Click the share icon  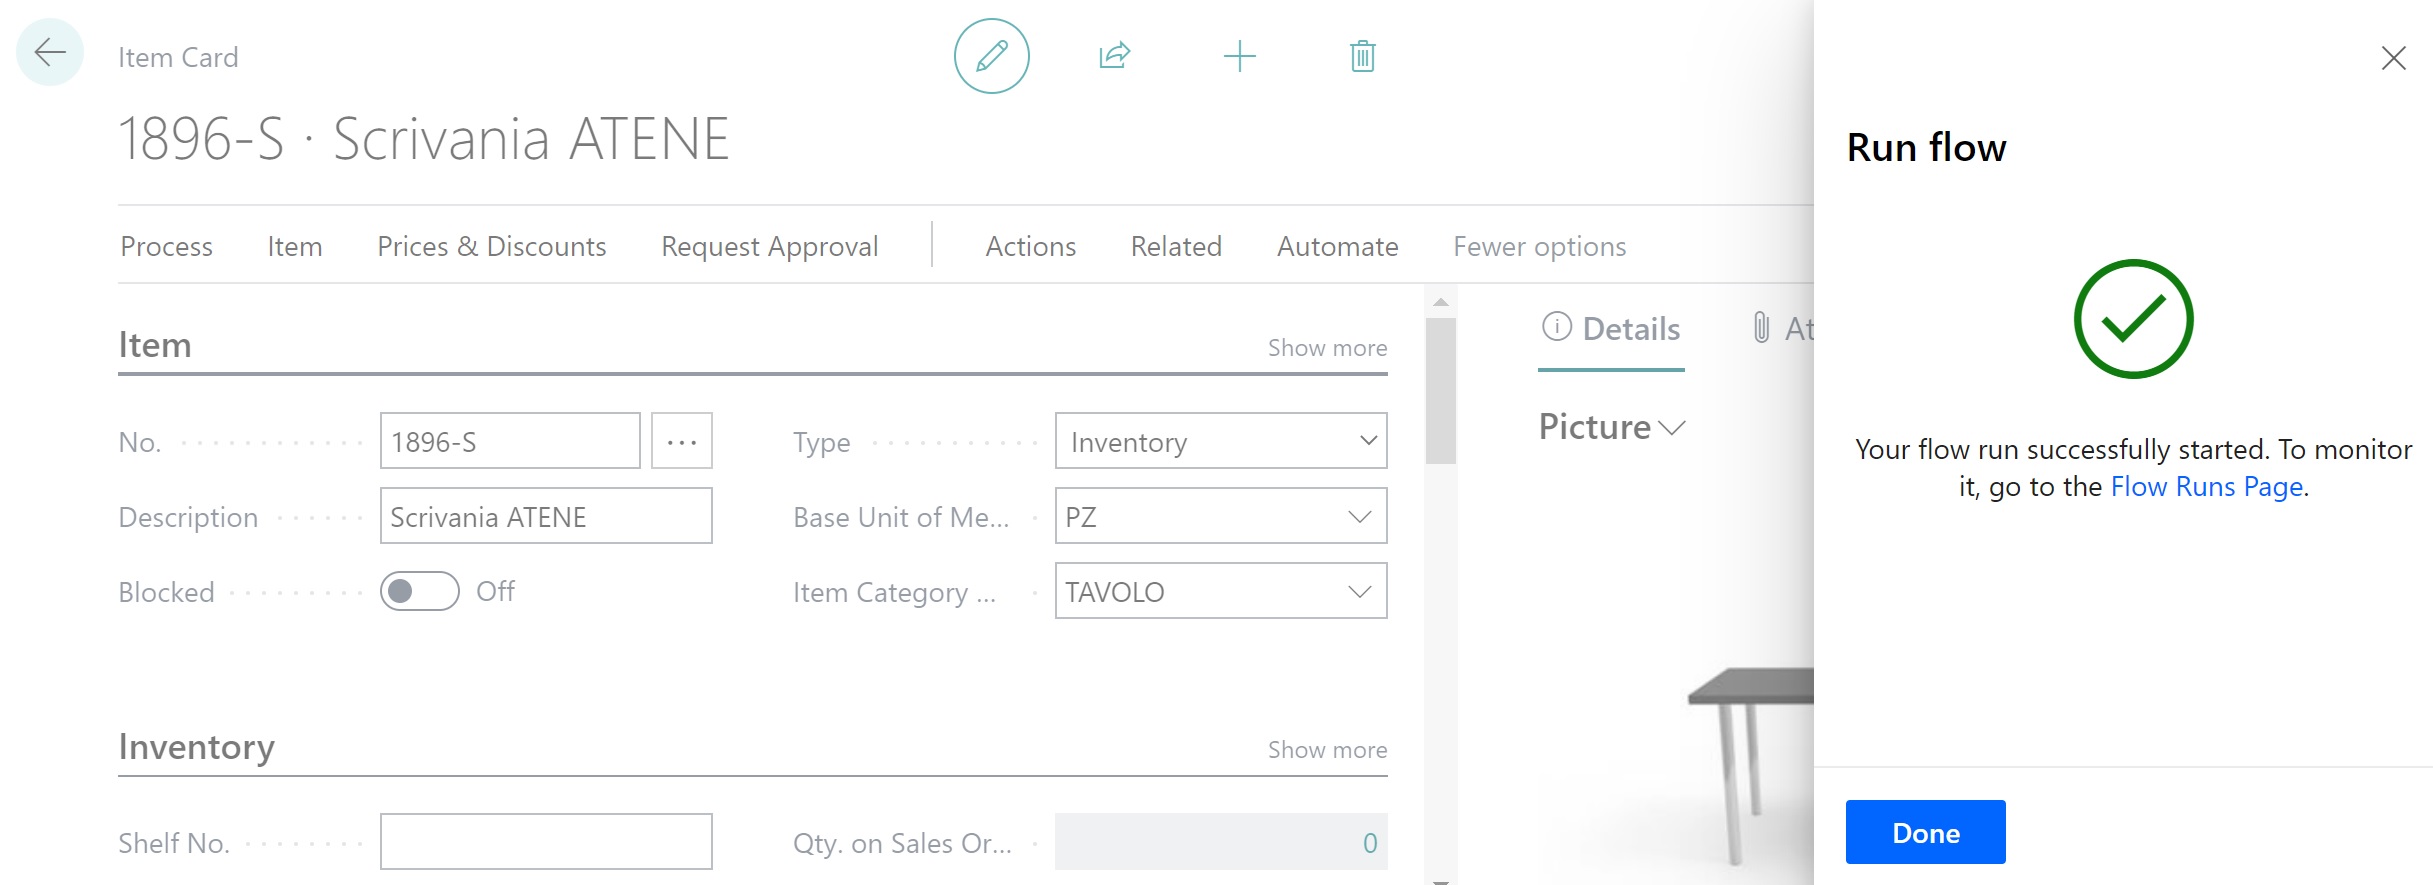1114,56
